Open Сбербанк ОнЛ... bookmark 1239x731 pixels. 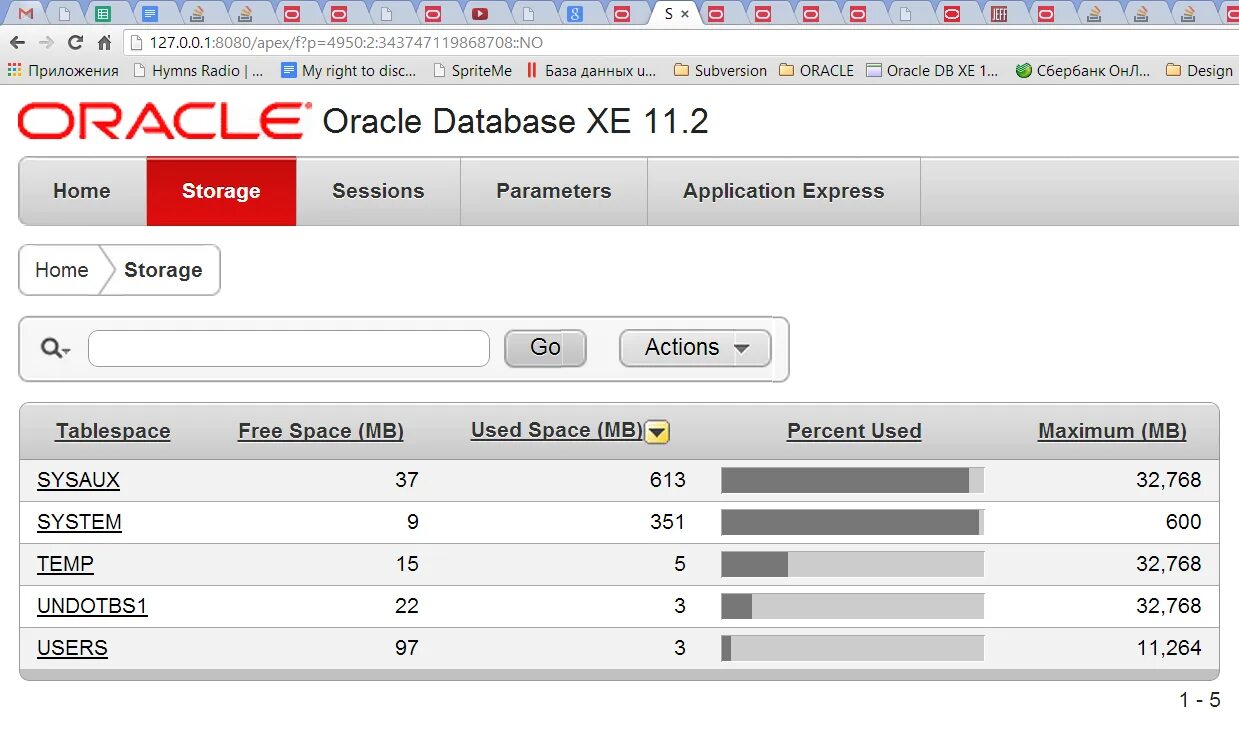coord(1083,70)
